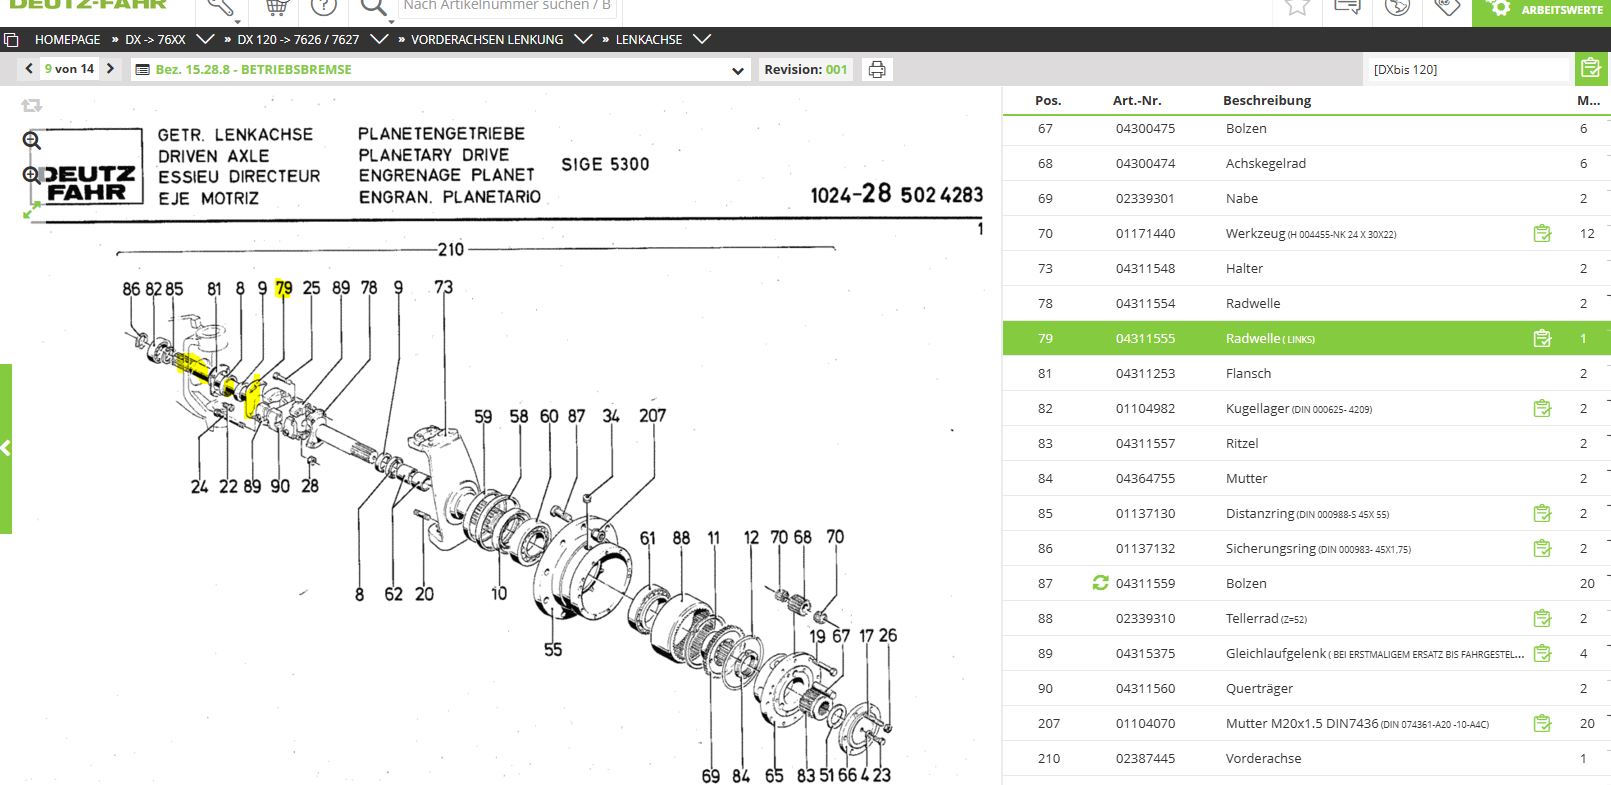Click the replacement icon for part 04311559
The height and width of the screenshot is (785, 1611).
point(1100,583)
